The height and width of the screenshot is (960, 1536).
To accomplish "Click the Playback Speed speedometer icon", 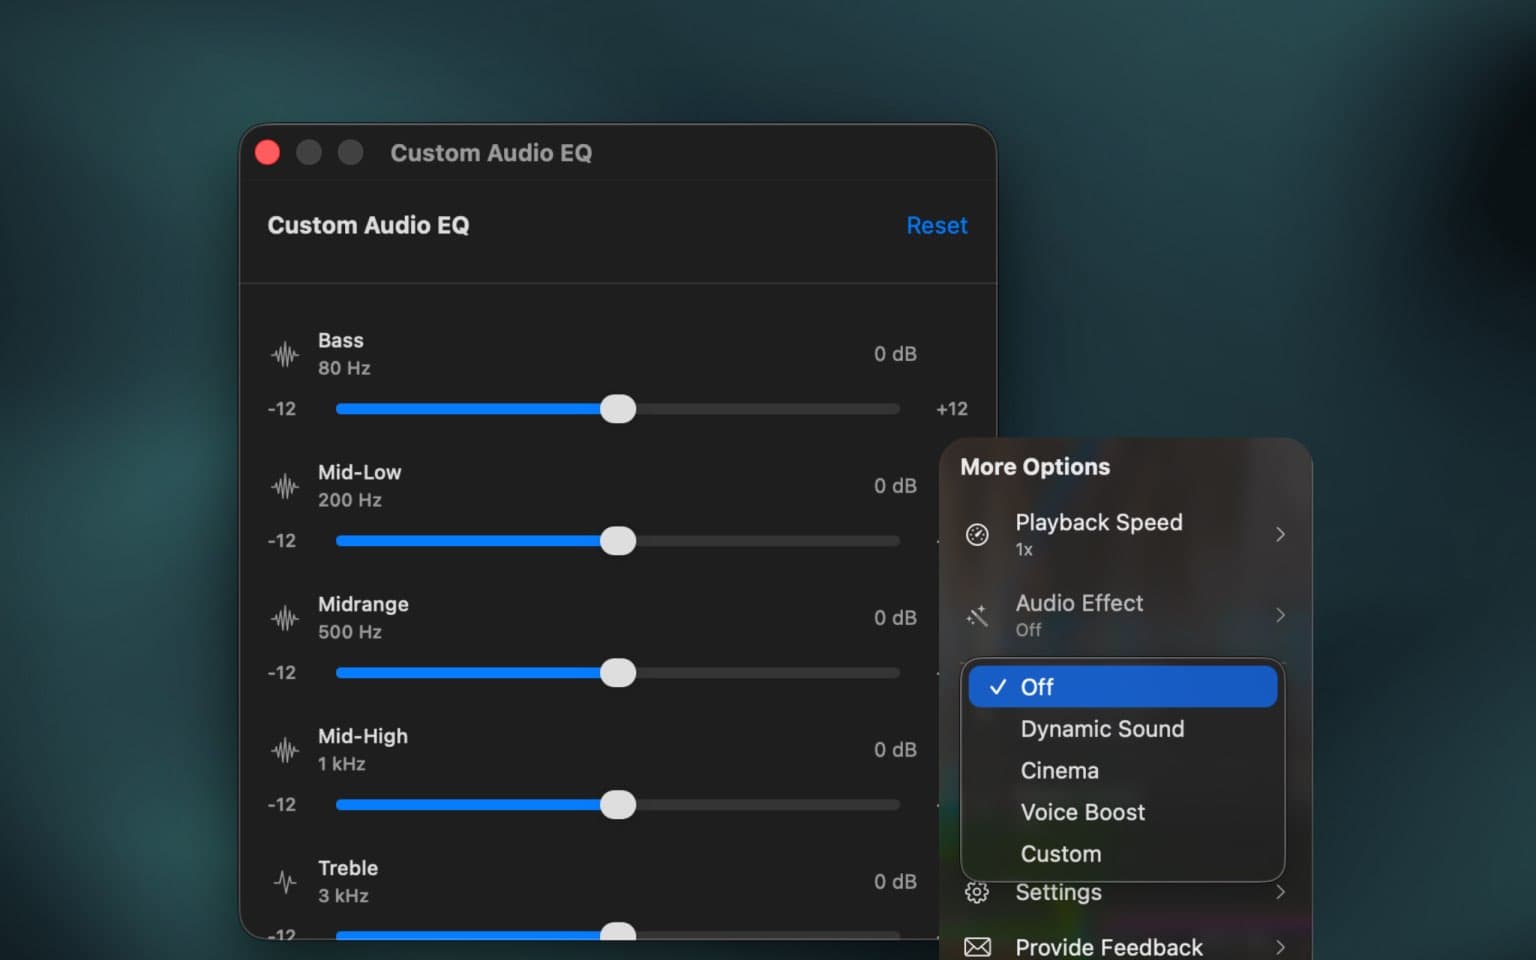I will point(977,534).
